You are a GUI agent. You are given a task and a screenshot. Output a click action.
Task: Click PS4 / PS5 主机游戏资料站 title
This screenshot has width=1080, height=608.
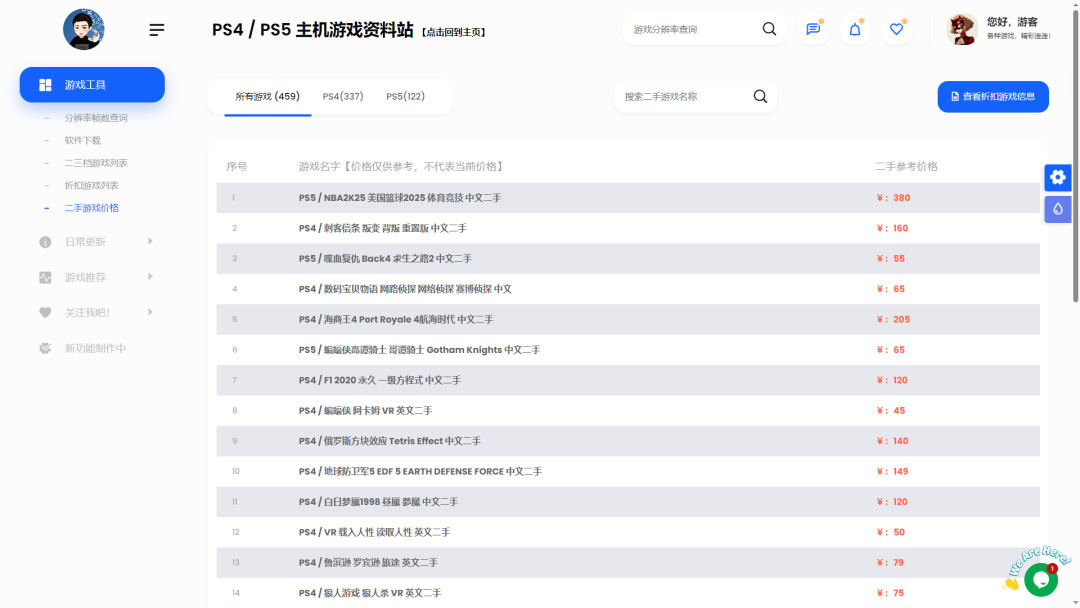click(313, 30)
